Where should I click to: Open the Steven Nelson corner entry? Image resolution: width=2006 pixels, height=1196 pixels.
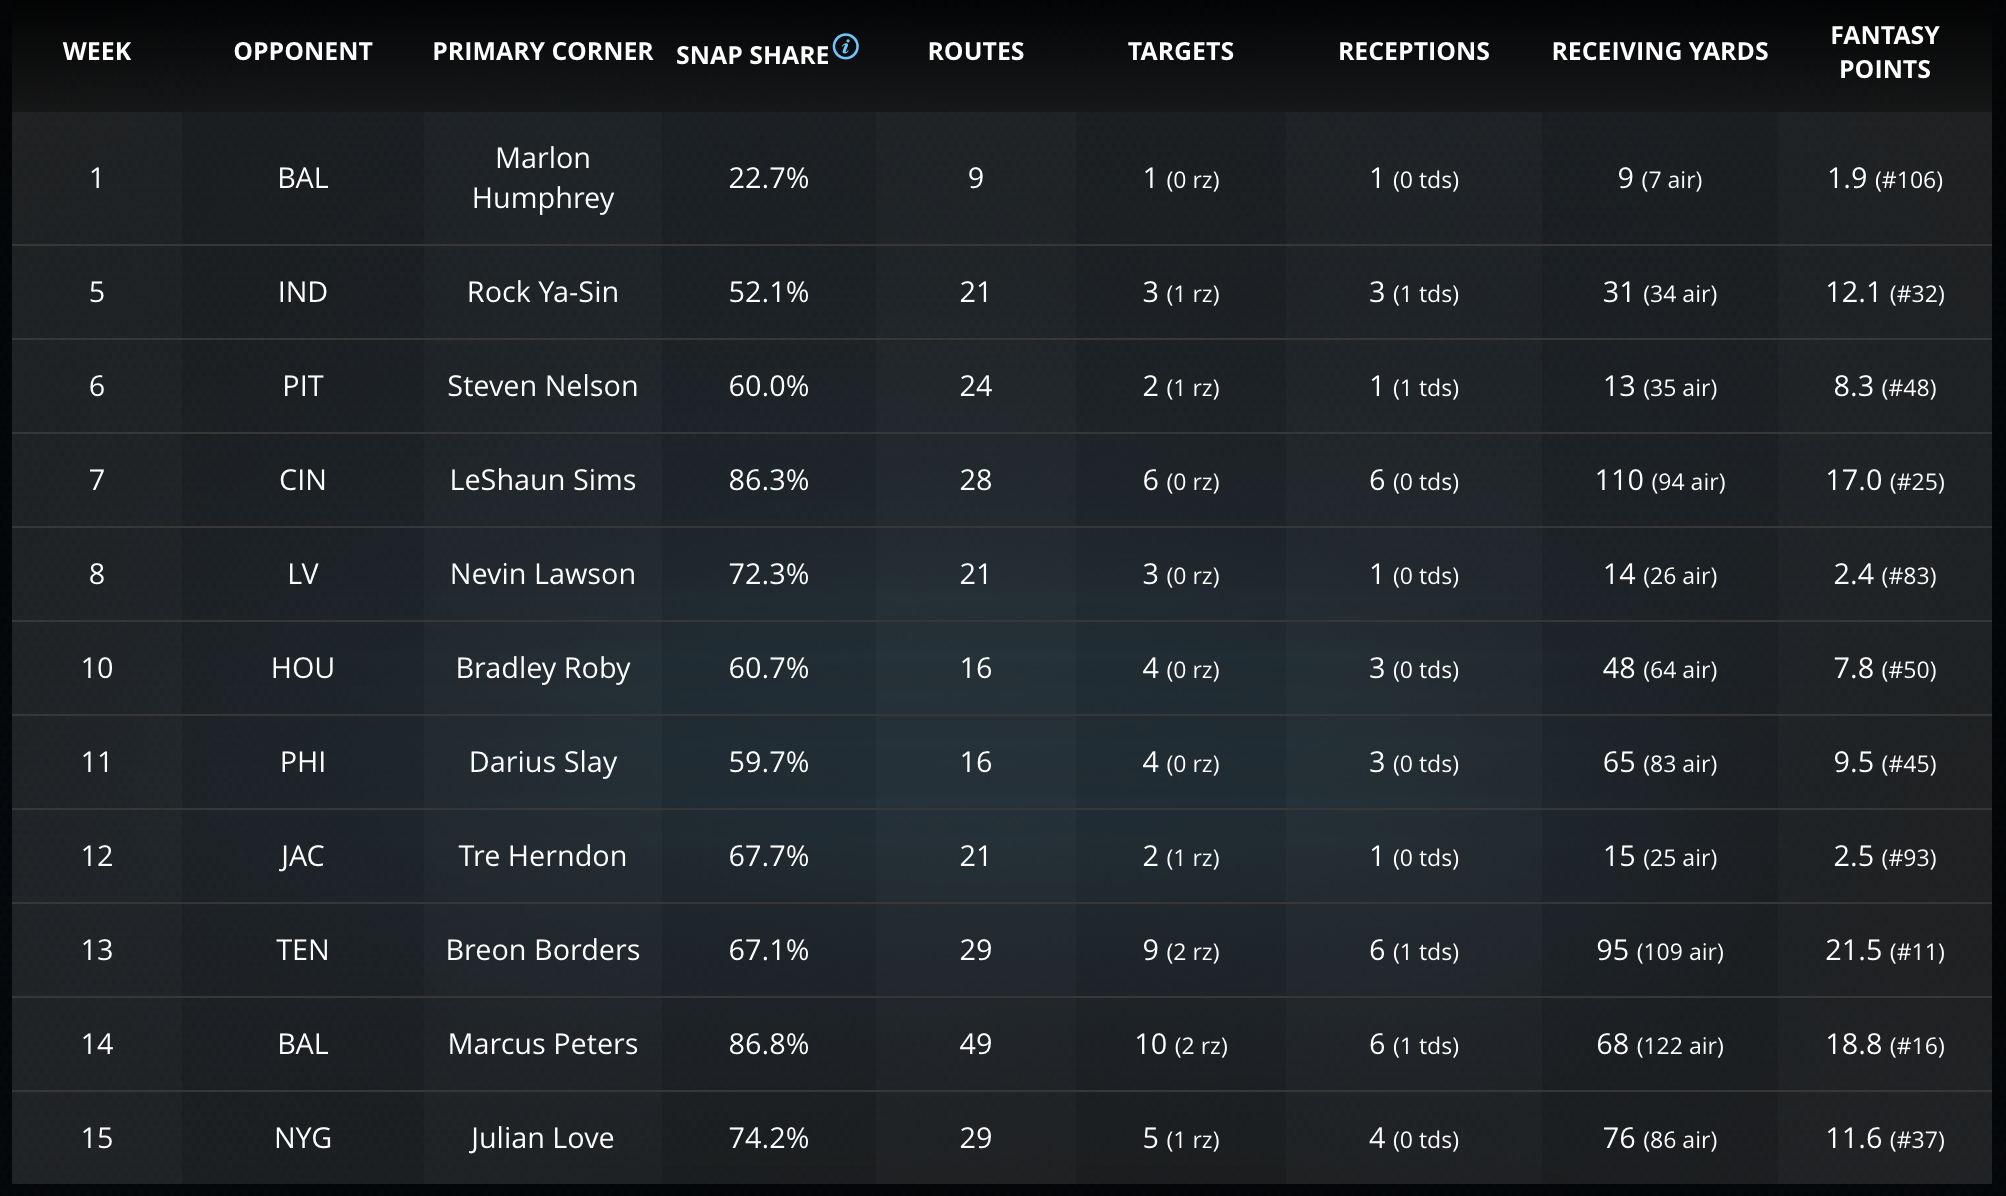pos(543,386)
